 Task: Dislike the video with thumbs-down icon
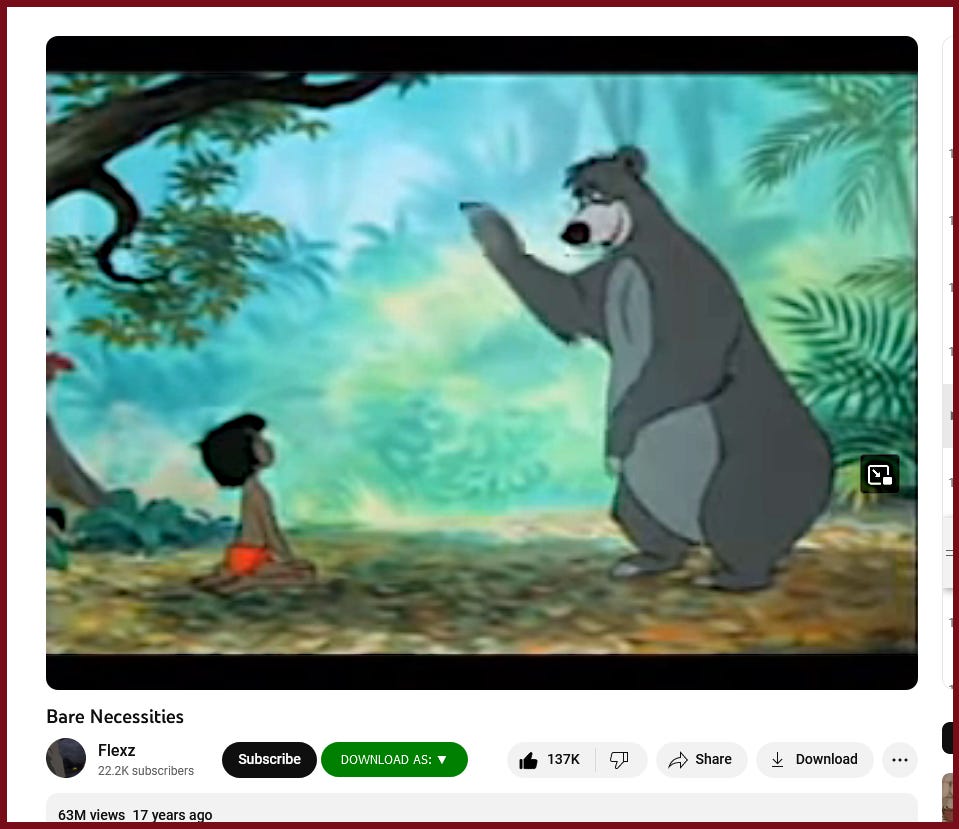coord(620,760)
